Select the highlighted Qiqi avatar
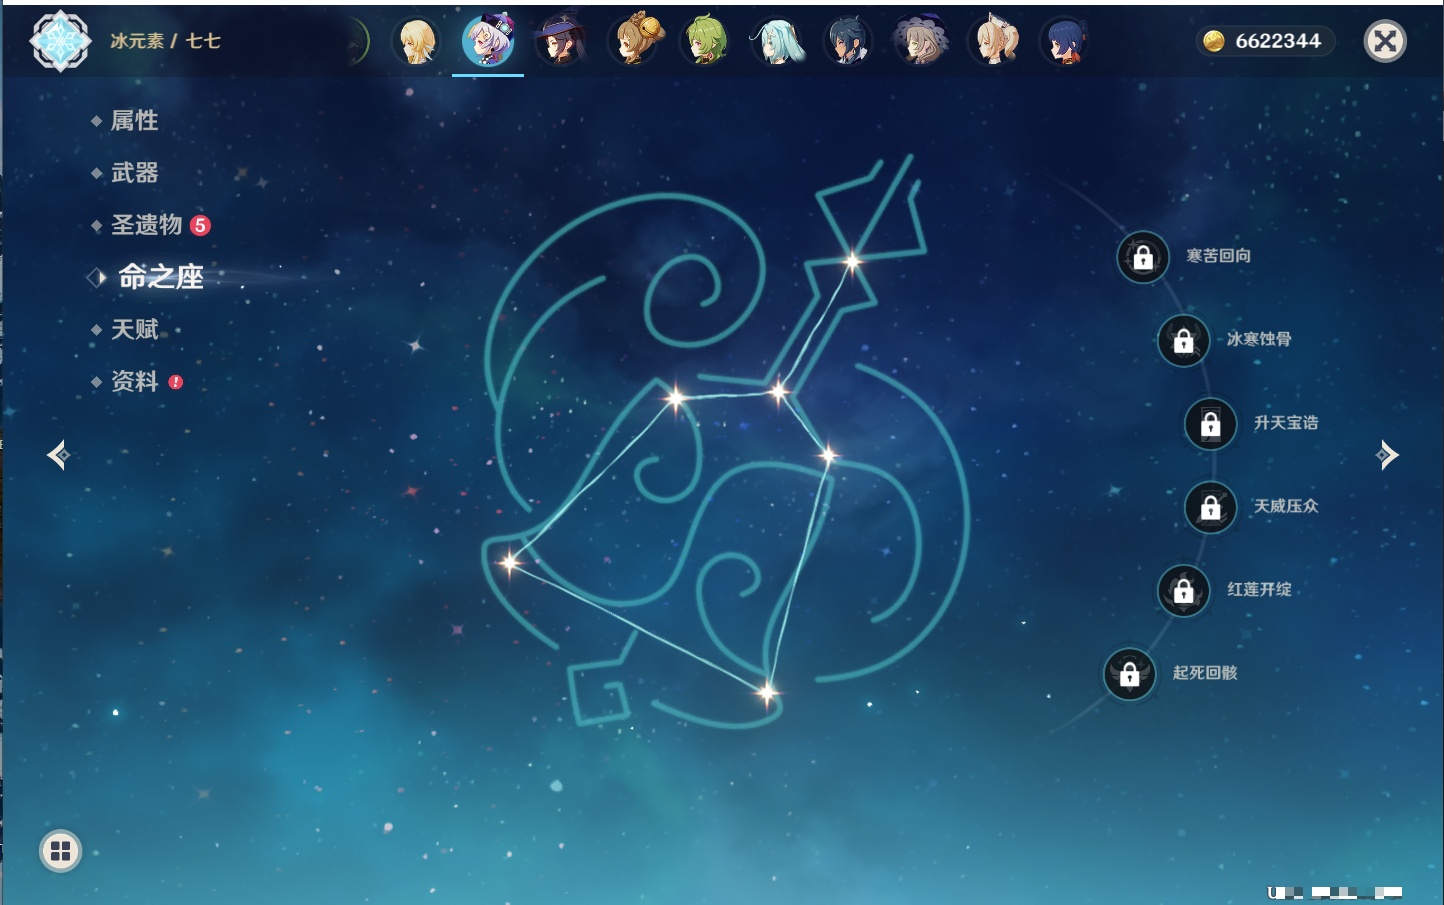The height and width of the screenshot is (905, 1444). click(488, 41)
